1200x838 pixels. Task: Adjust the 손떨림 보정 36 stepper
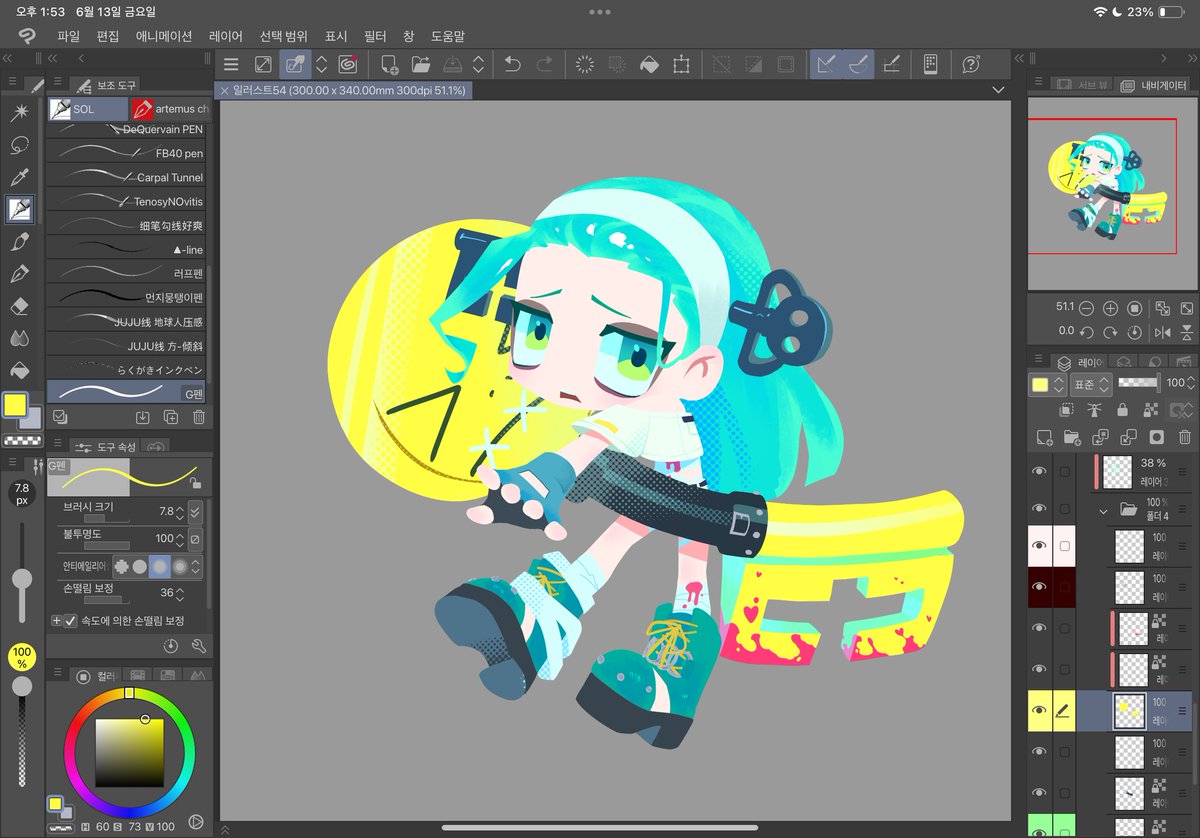click(x=179, y=593)
